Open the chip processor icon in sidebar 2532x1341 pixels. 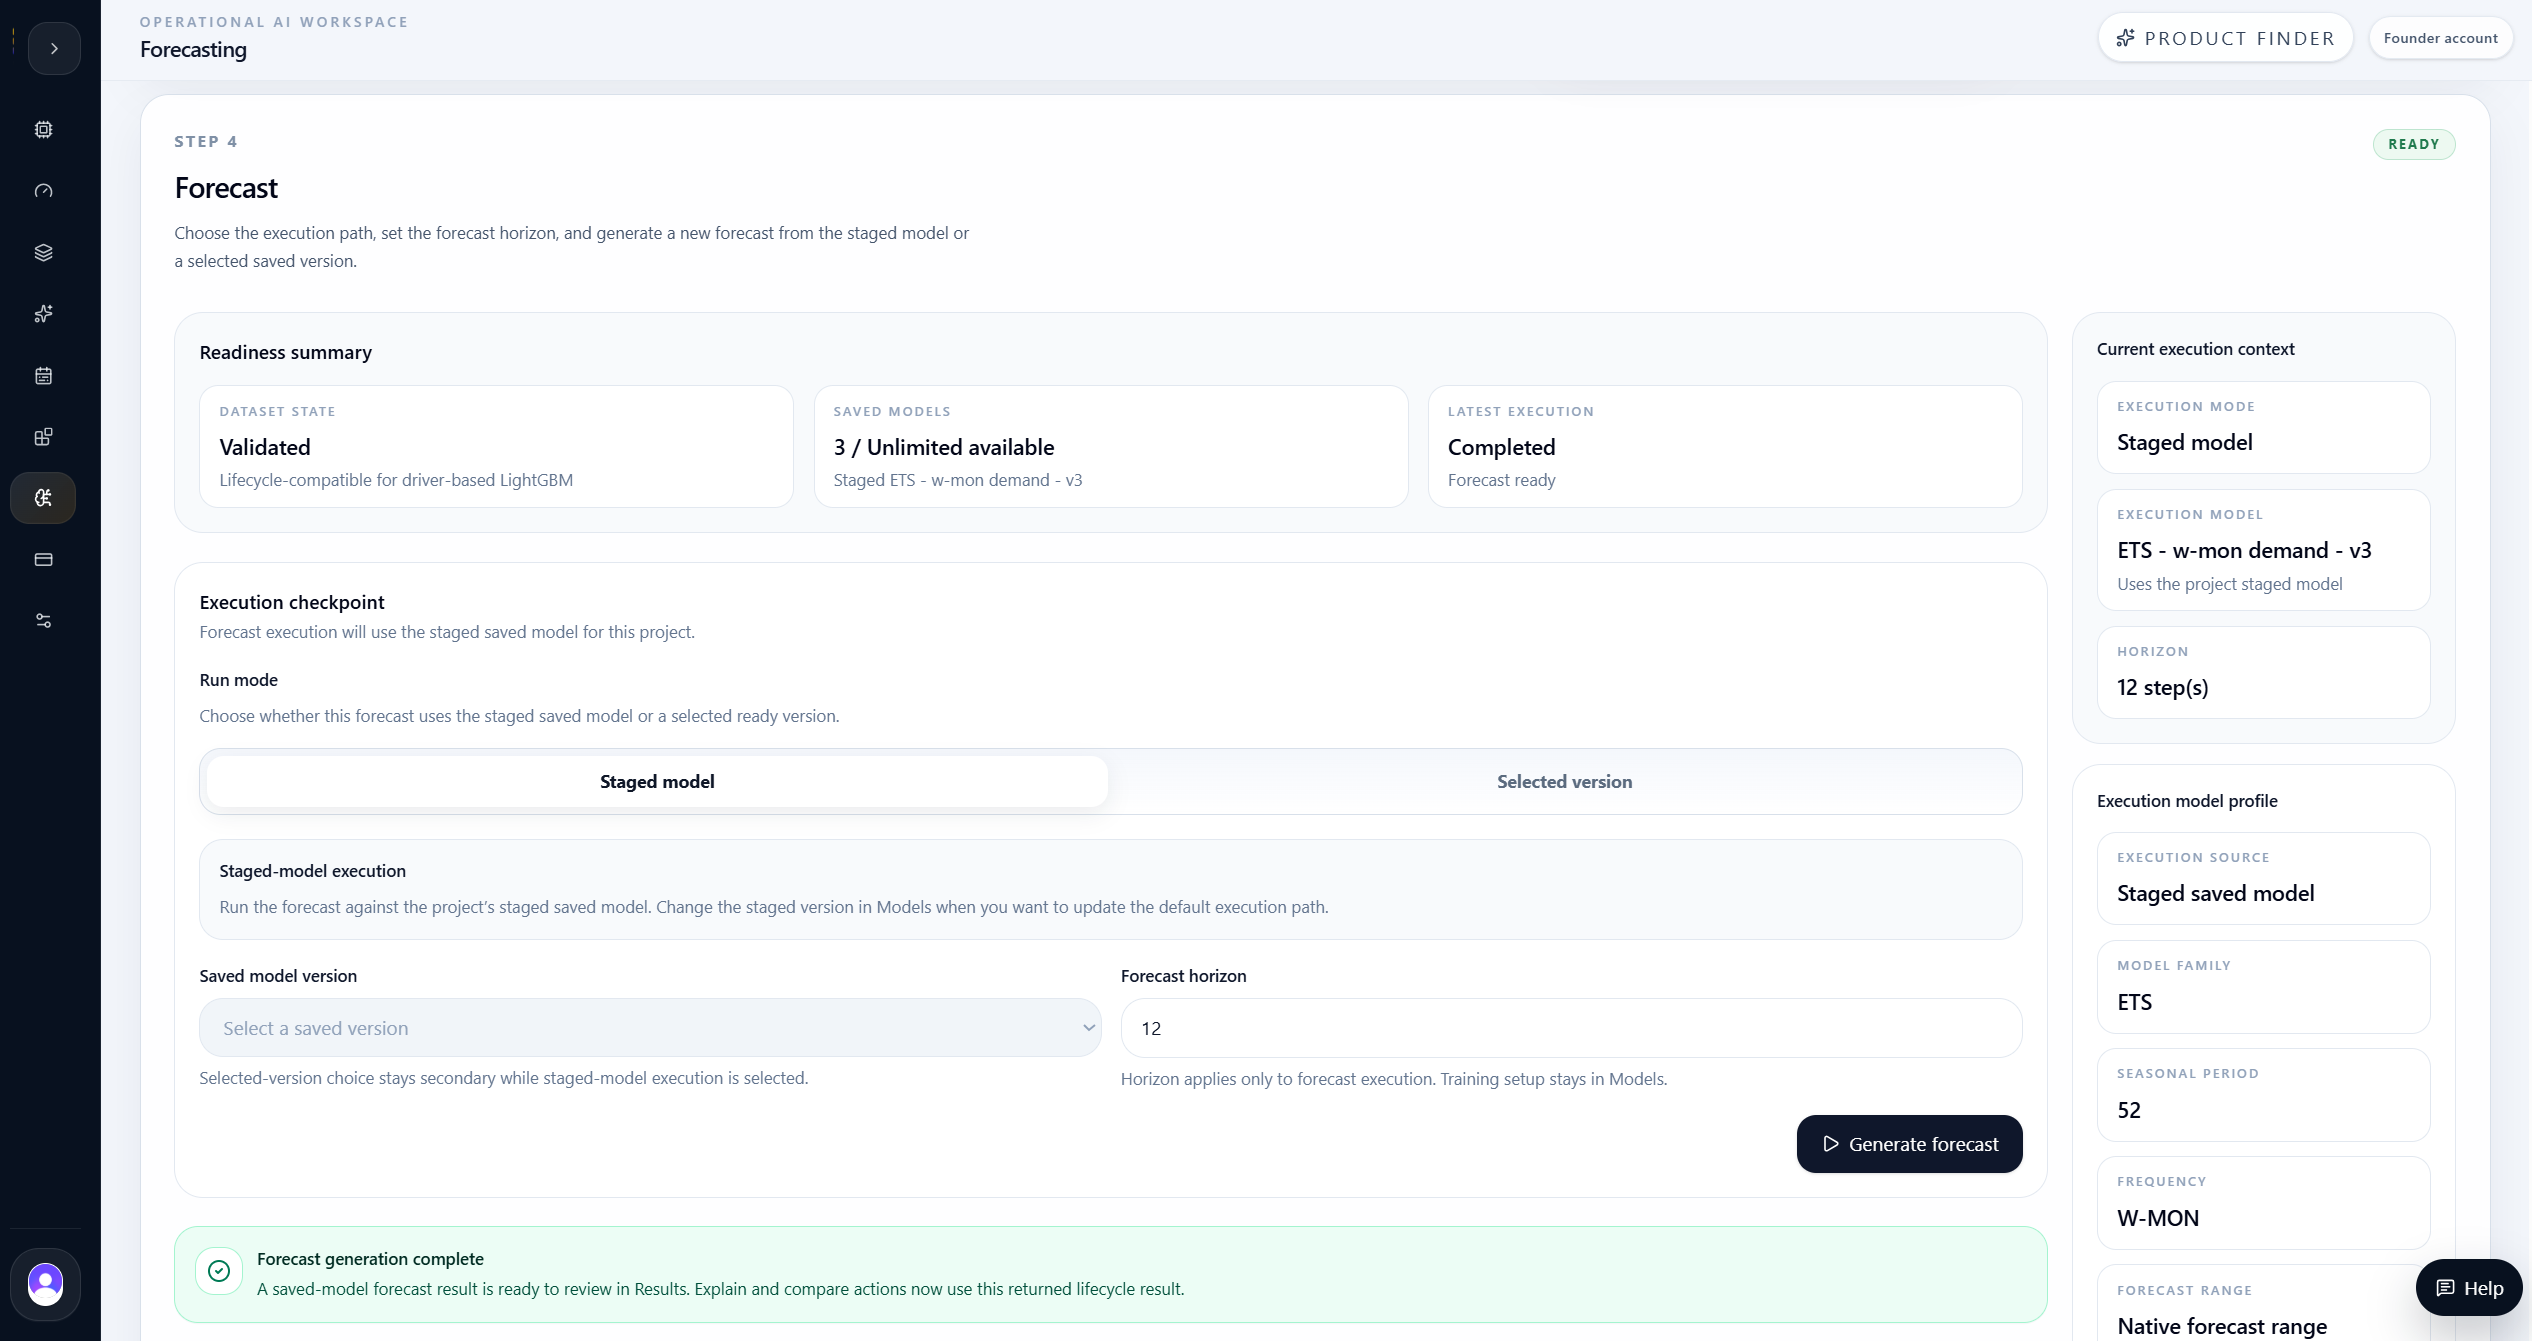pos(43,129)
